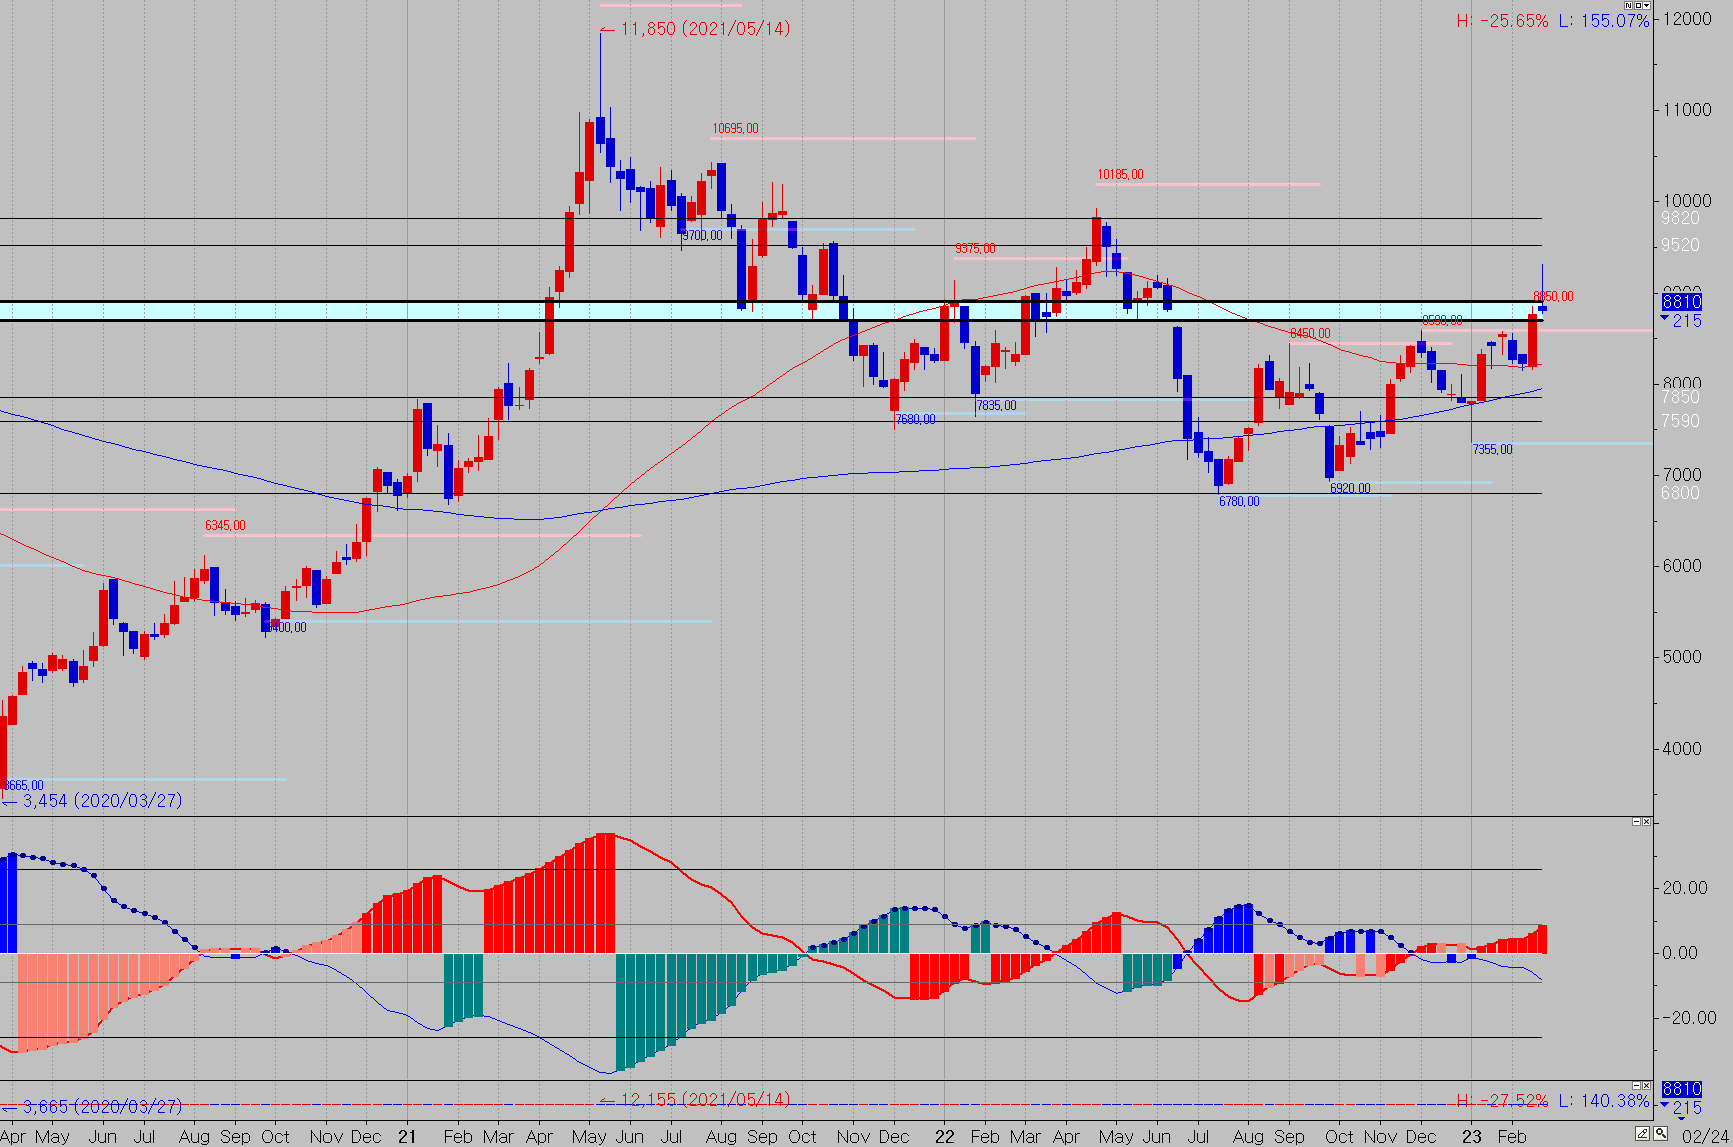Image resolution: width=1733 pixels, height=1147 pixels.
Task: Click the 9820 level on the price axis
Action: [x=1680, y=219]
